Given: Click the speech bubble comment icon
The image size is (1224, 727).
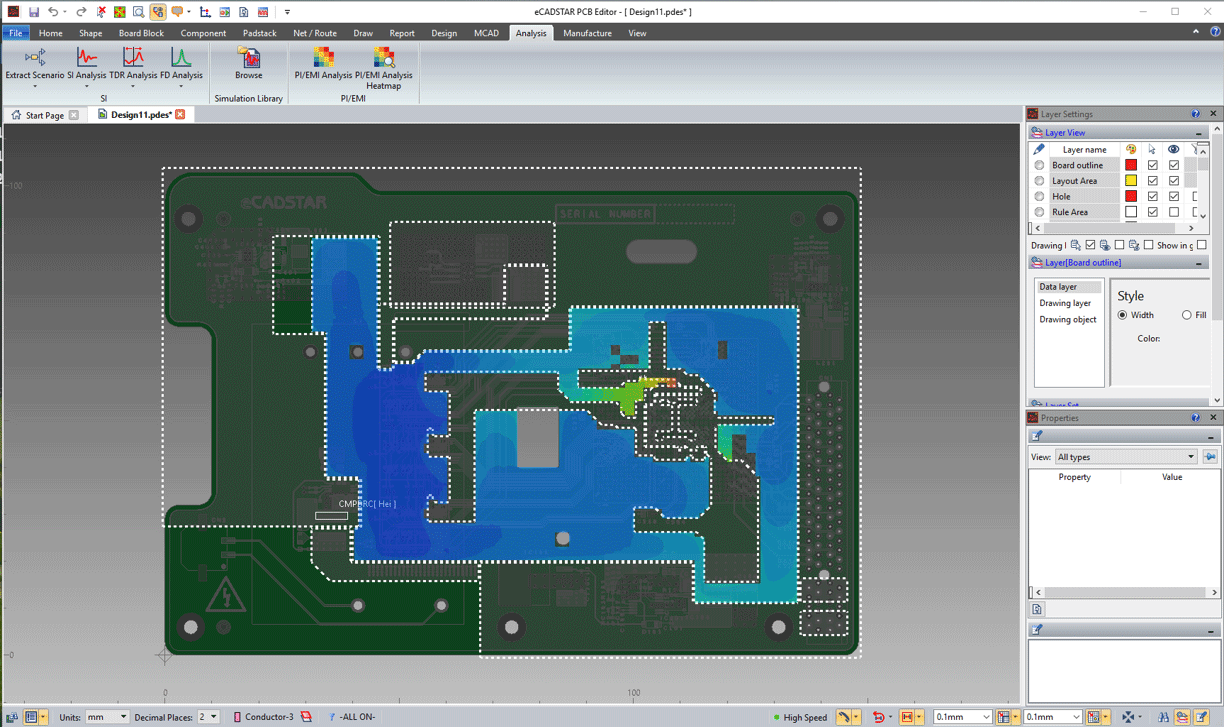Looking at the screenshot, I should point(177,12).
